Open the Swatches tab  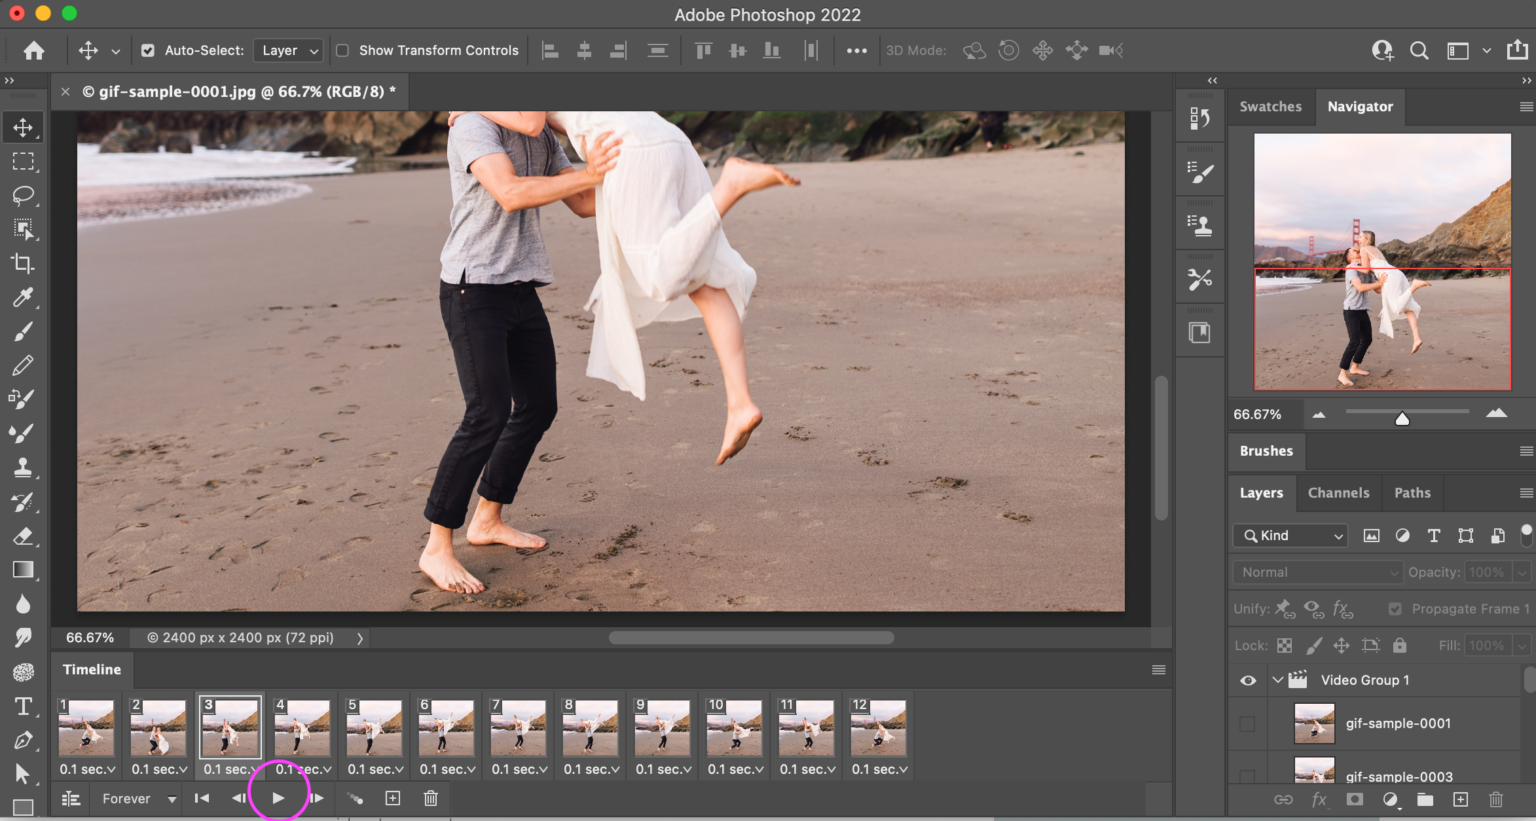click(1270, 107)
